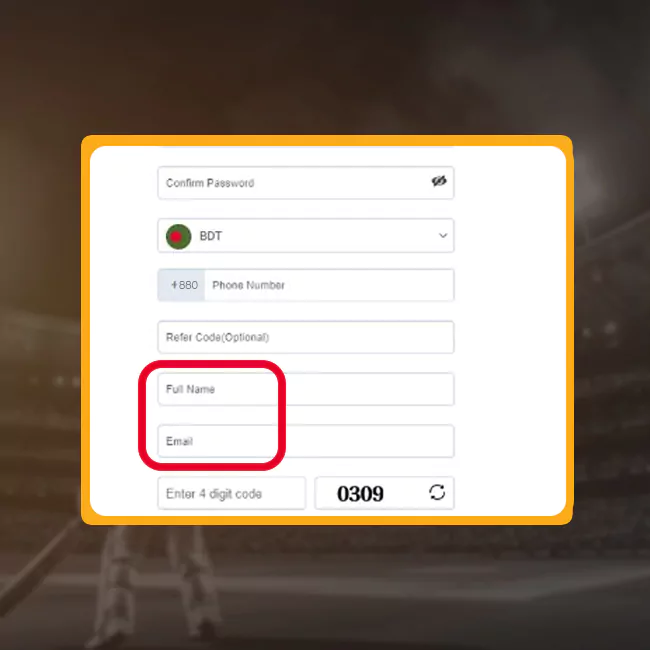
Task: Focus the Phone Number field
Action: [329, 285]
